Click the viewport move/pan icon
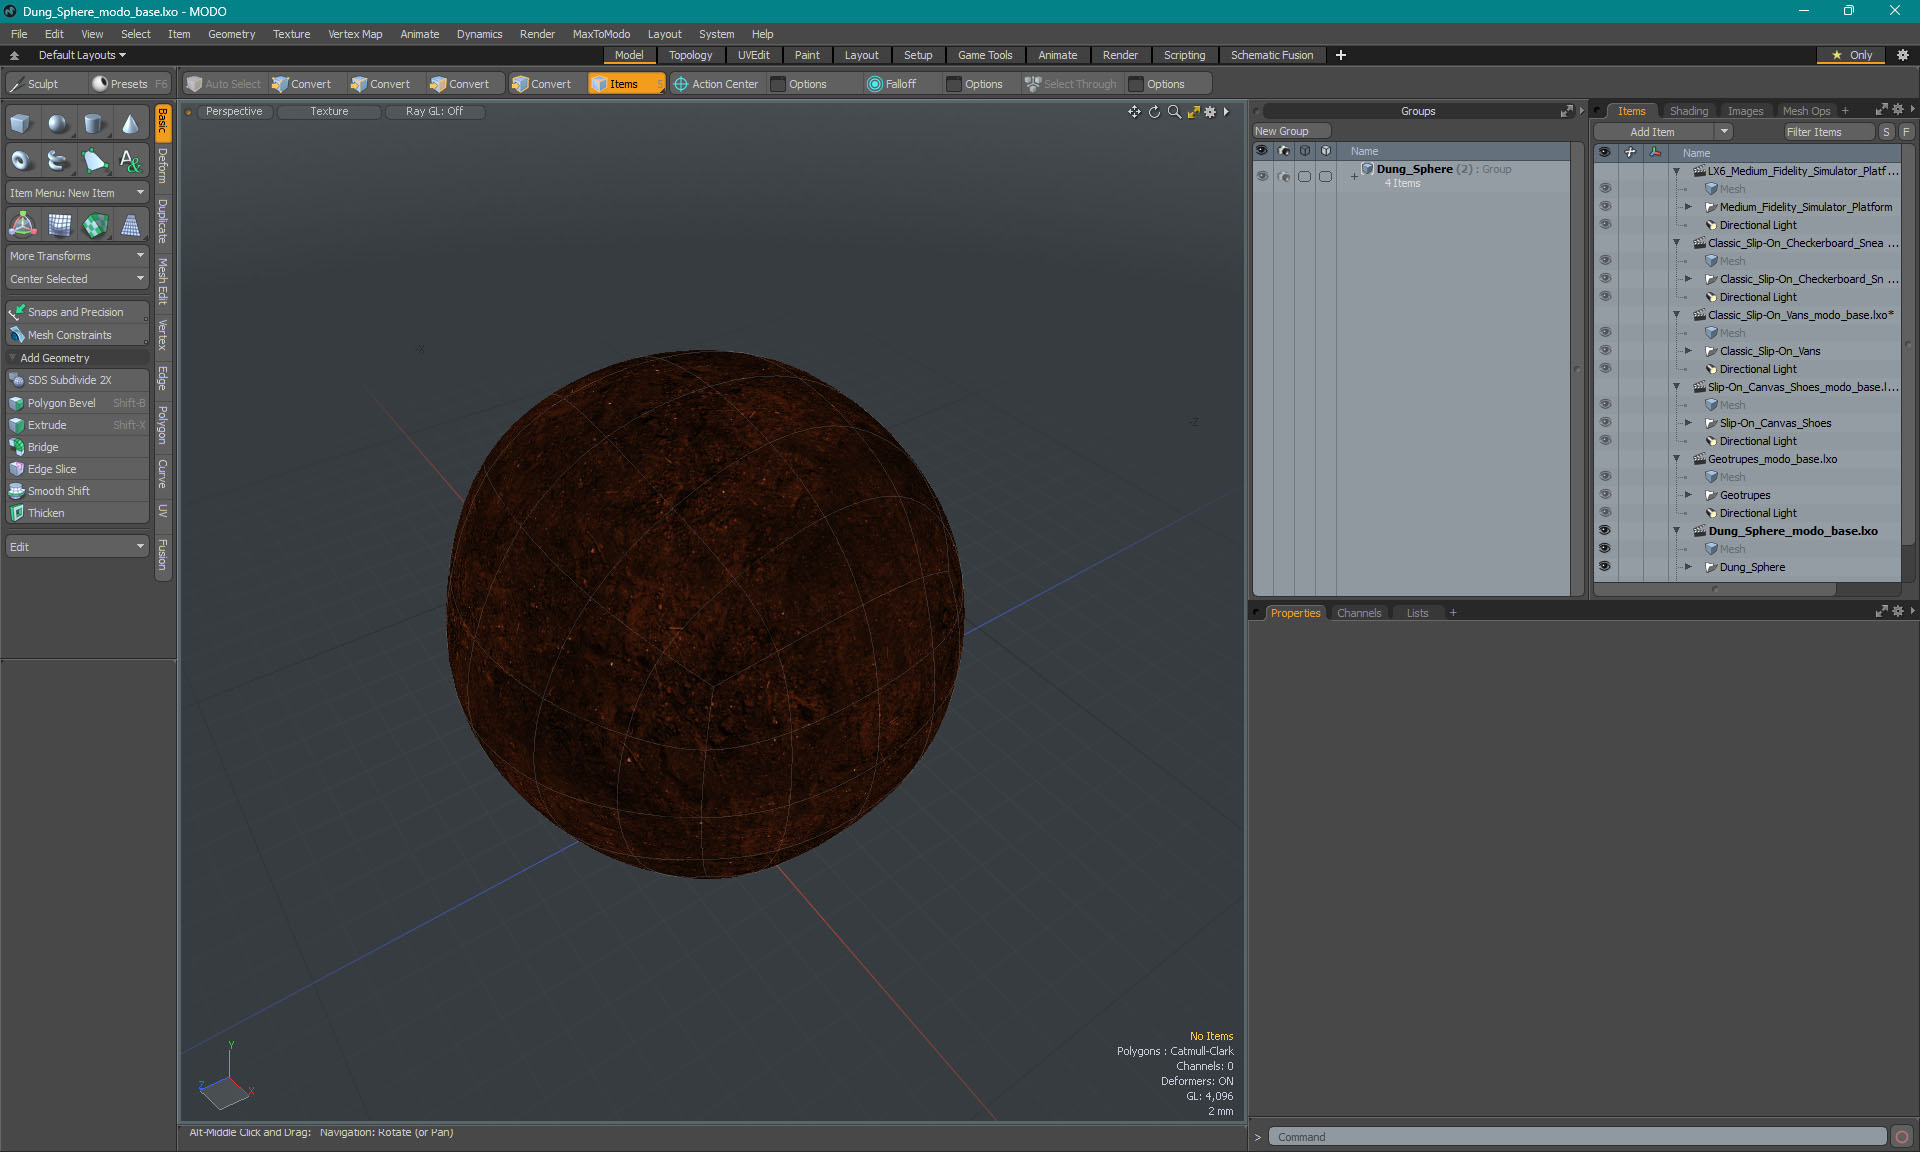This screenshot has width=1920, height=1152. click(x=1134, y=111)
